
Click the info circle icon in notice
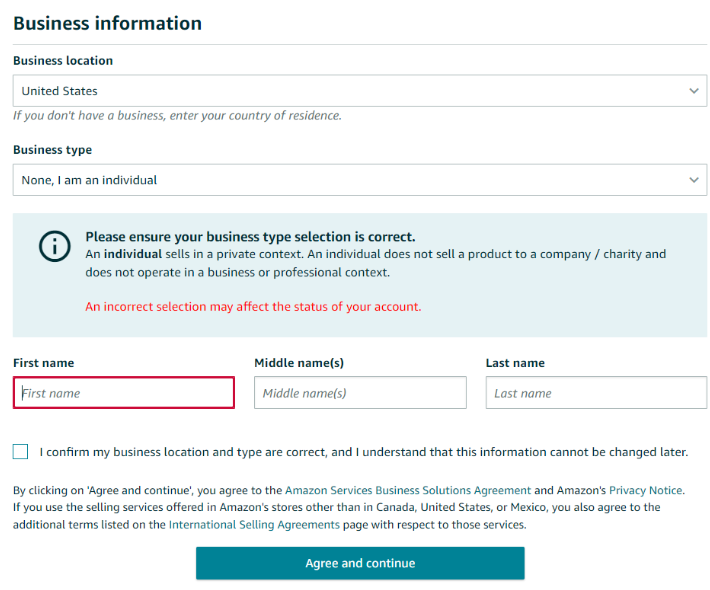54,246
